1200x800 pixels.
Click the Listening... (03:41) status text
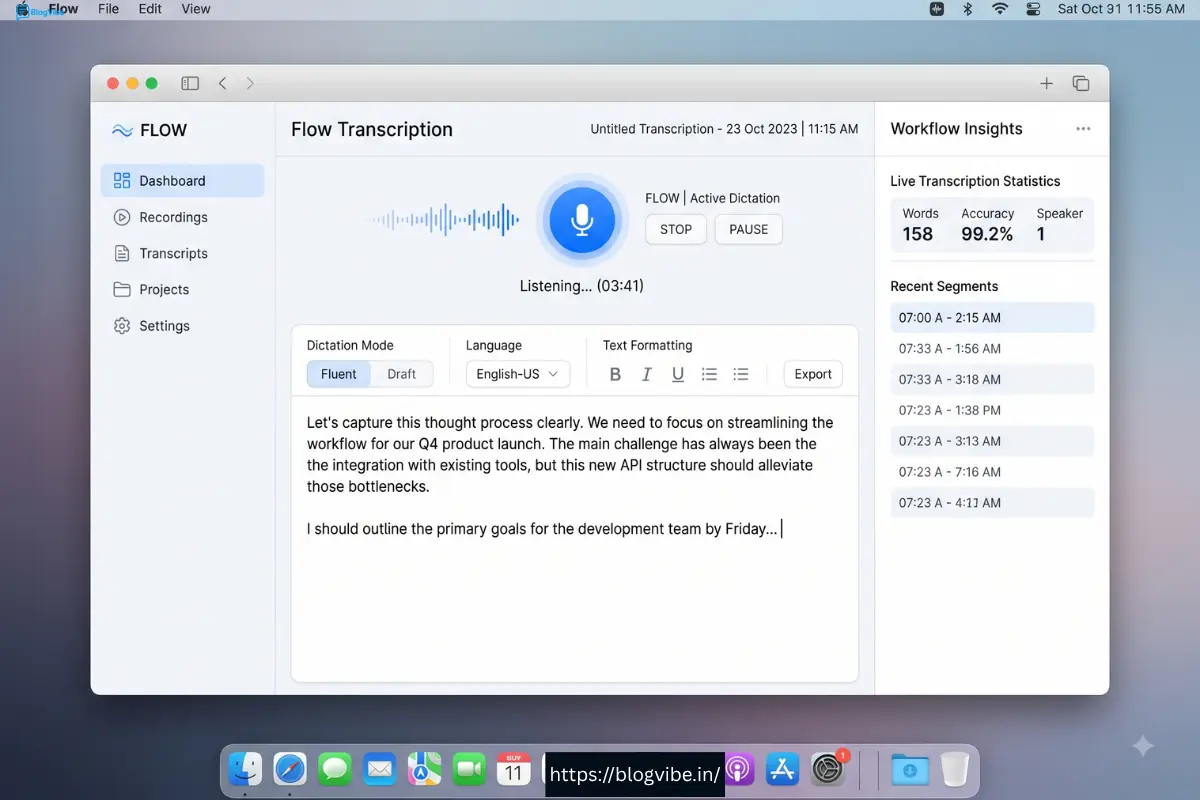[x=582, y=286]
